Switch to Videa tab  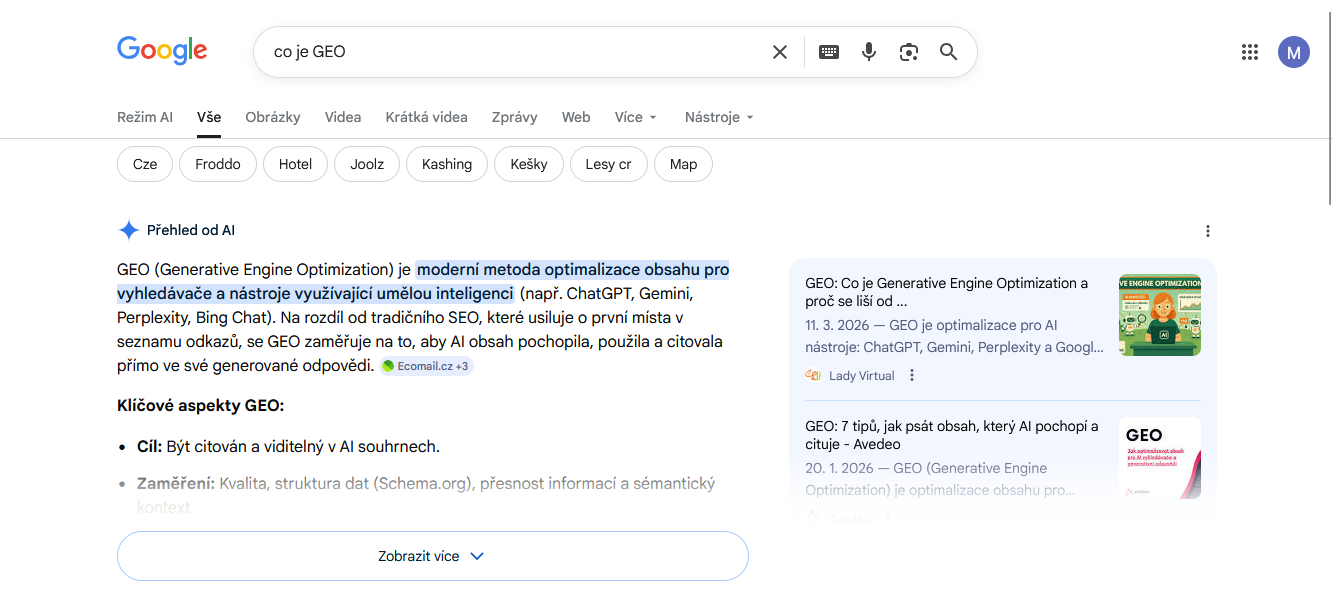tap(343, 117)
